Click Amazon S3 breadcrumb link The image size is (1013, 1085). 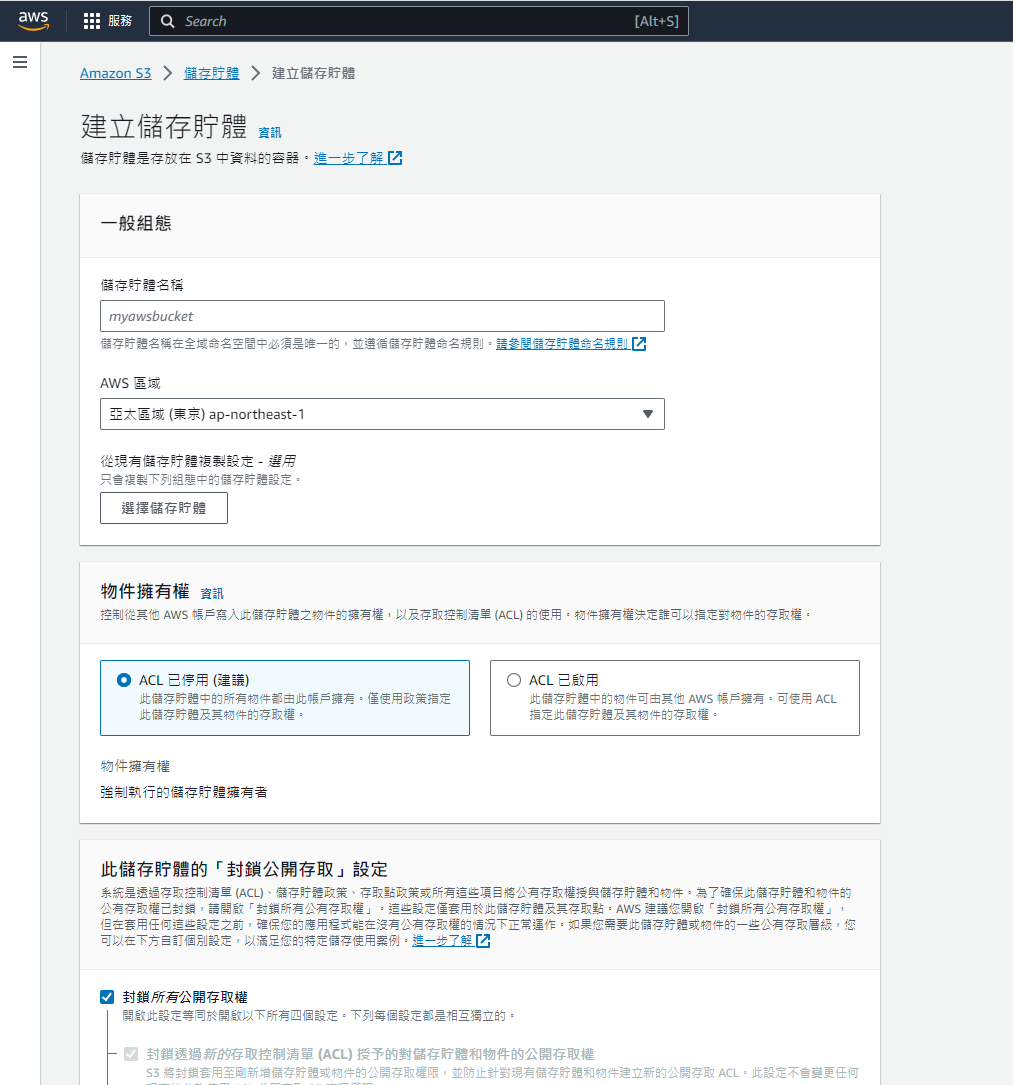(x=116, y=73)
